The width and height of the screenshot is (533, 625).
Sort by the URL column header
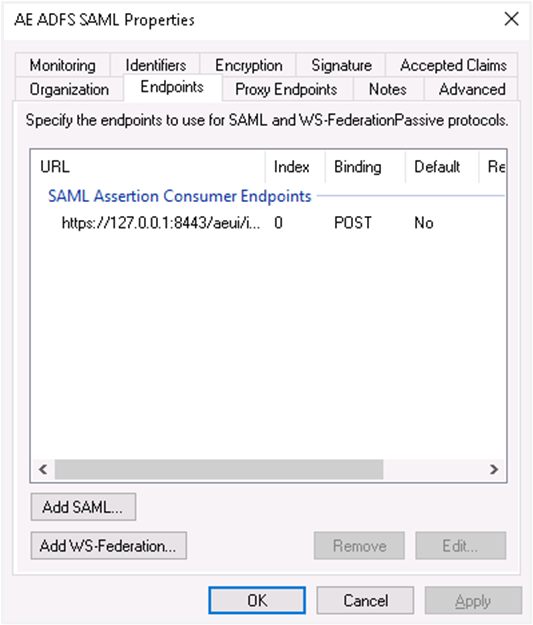coord(148,167)
